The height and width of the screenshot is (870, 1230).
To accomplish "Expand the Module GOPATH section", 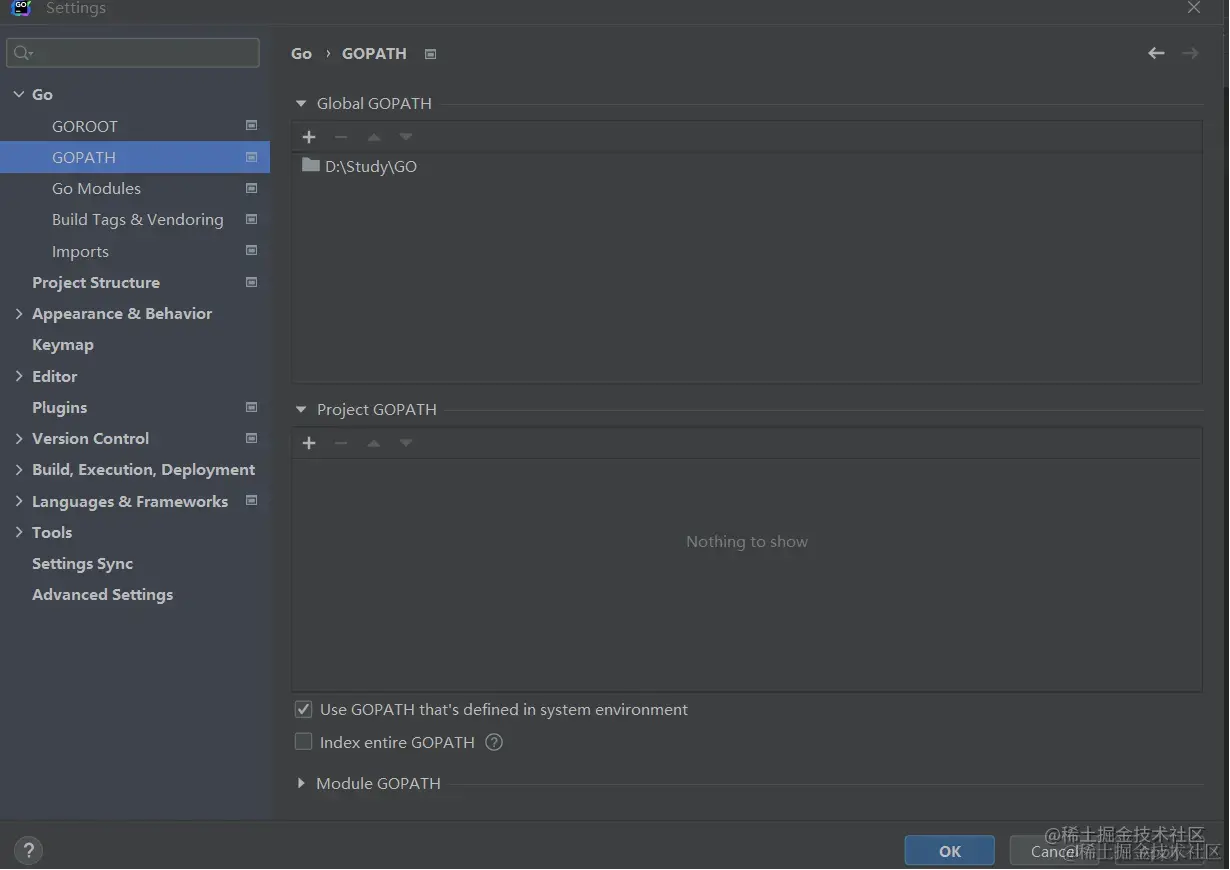I will (301, 783).
